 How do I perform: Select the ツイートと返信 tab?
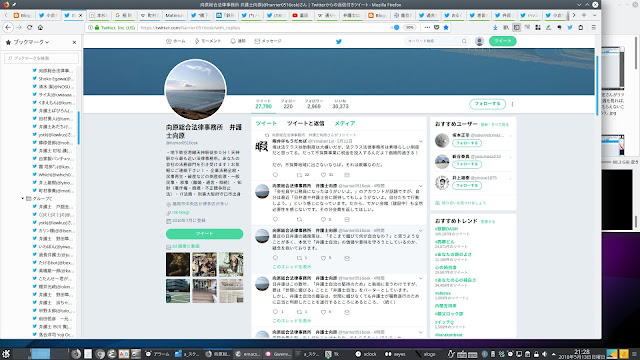[x=305, y=123]
